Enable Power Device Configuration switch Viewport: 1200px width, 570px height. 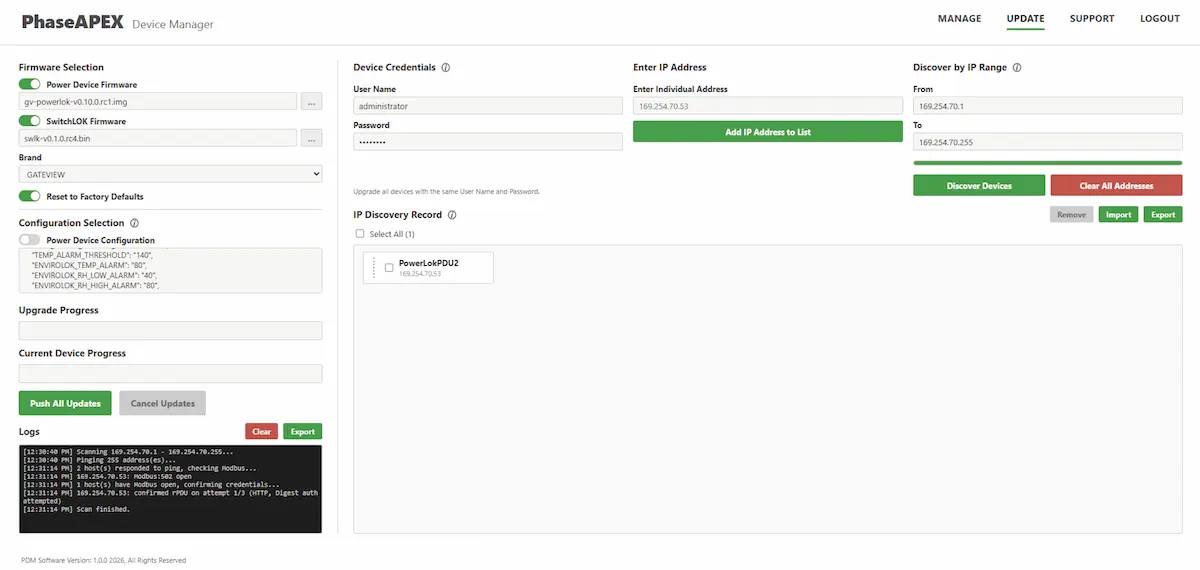point(30,240)
